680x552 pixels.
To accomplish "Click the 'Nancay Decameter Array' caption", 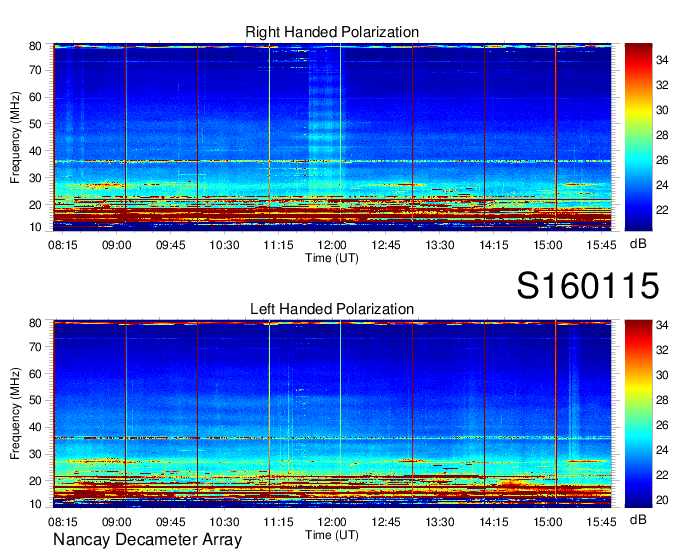I will coord(147,540).
